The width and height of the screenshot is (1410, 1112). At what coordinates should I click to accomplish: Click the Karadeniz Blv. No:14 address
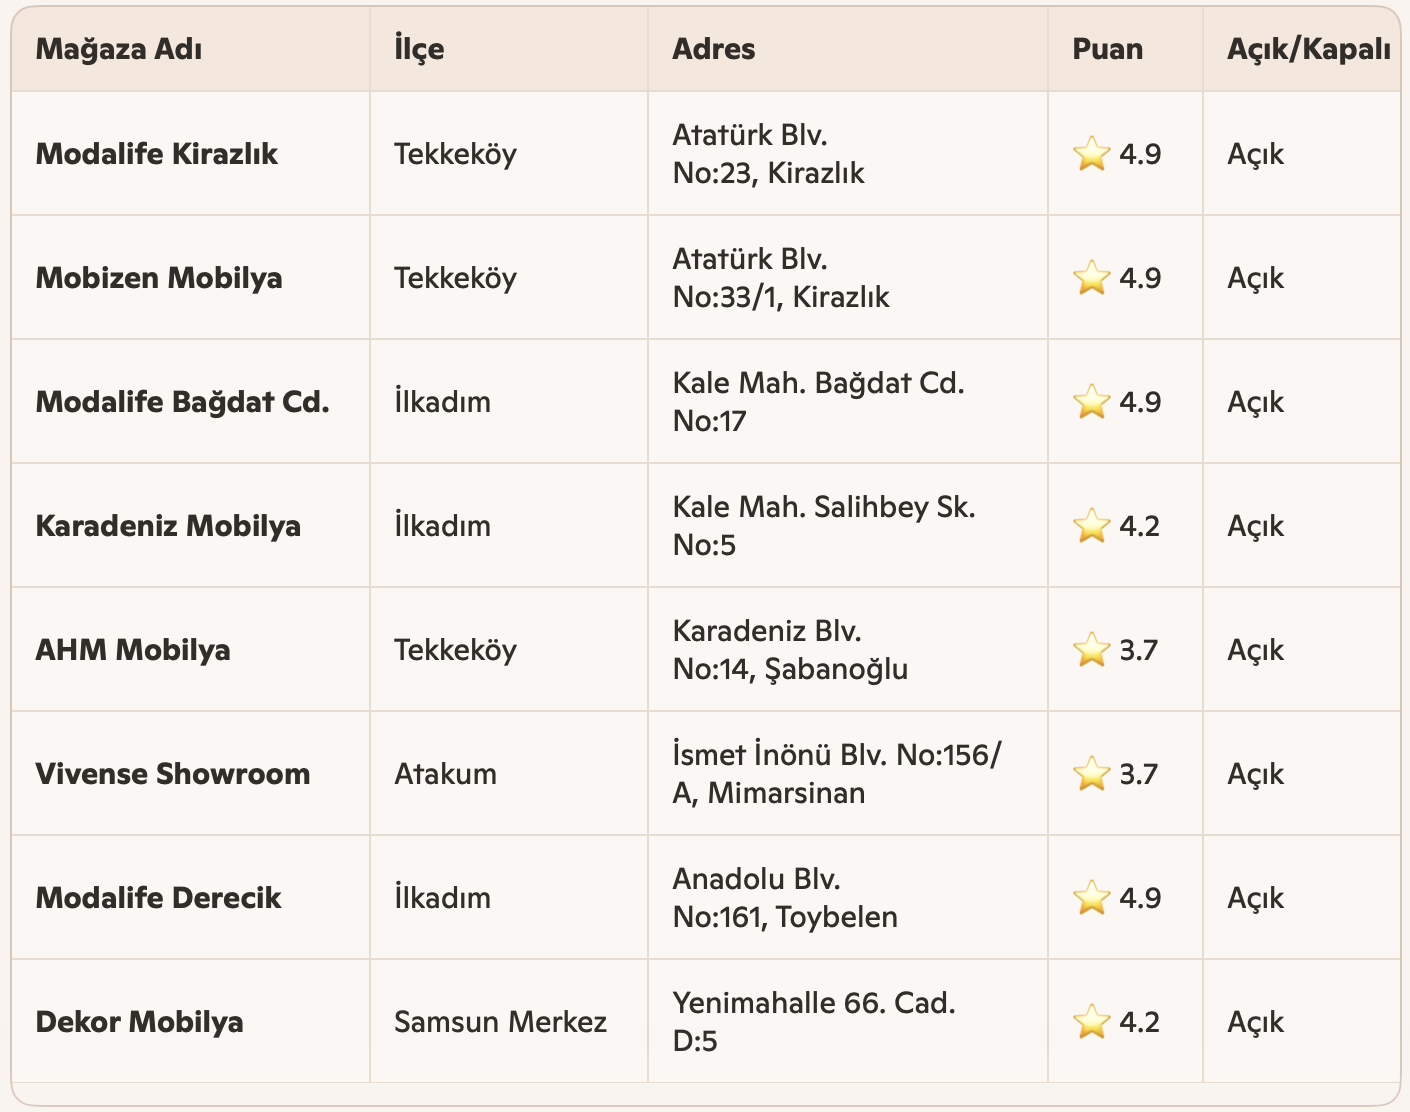790,650
